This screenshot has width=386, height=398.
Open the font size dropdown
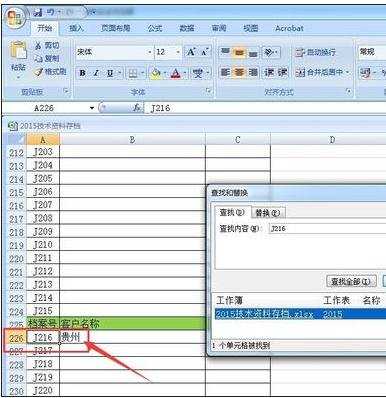click(x=178, y=52)
